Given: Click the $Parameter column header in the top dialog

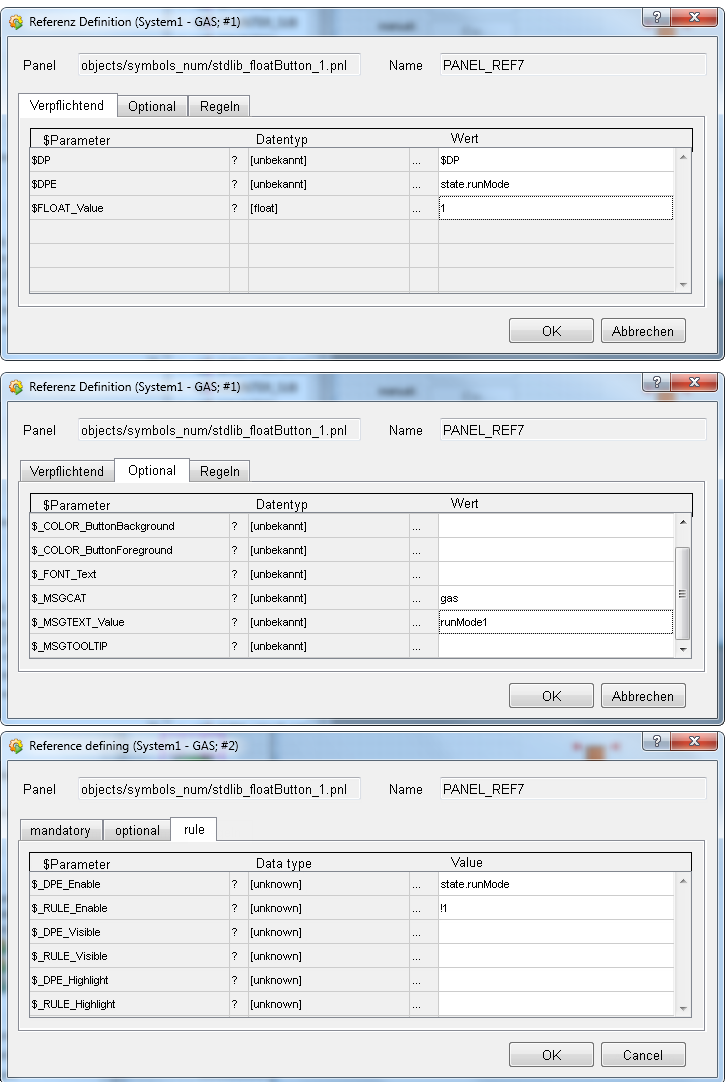Looking at the screenshot, I should (77, 140).
